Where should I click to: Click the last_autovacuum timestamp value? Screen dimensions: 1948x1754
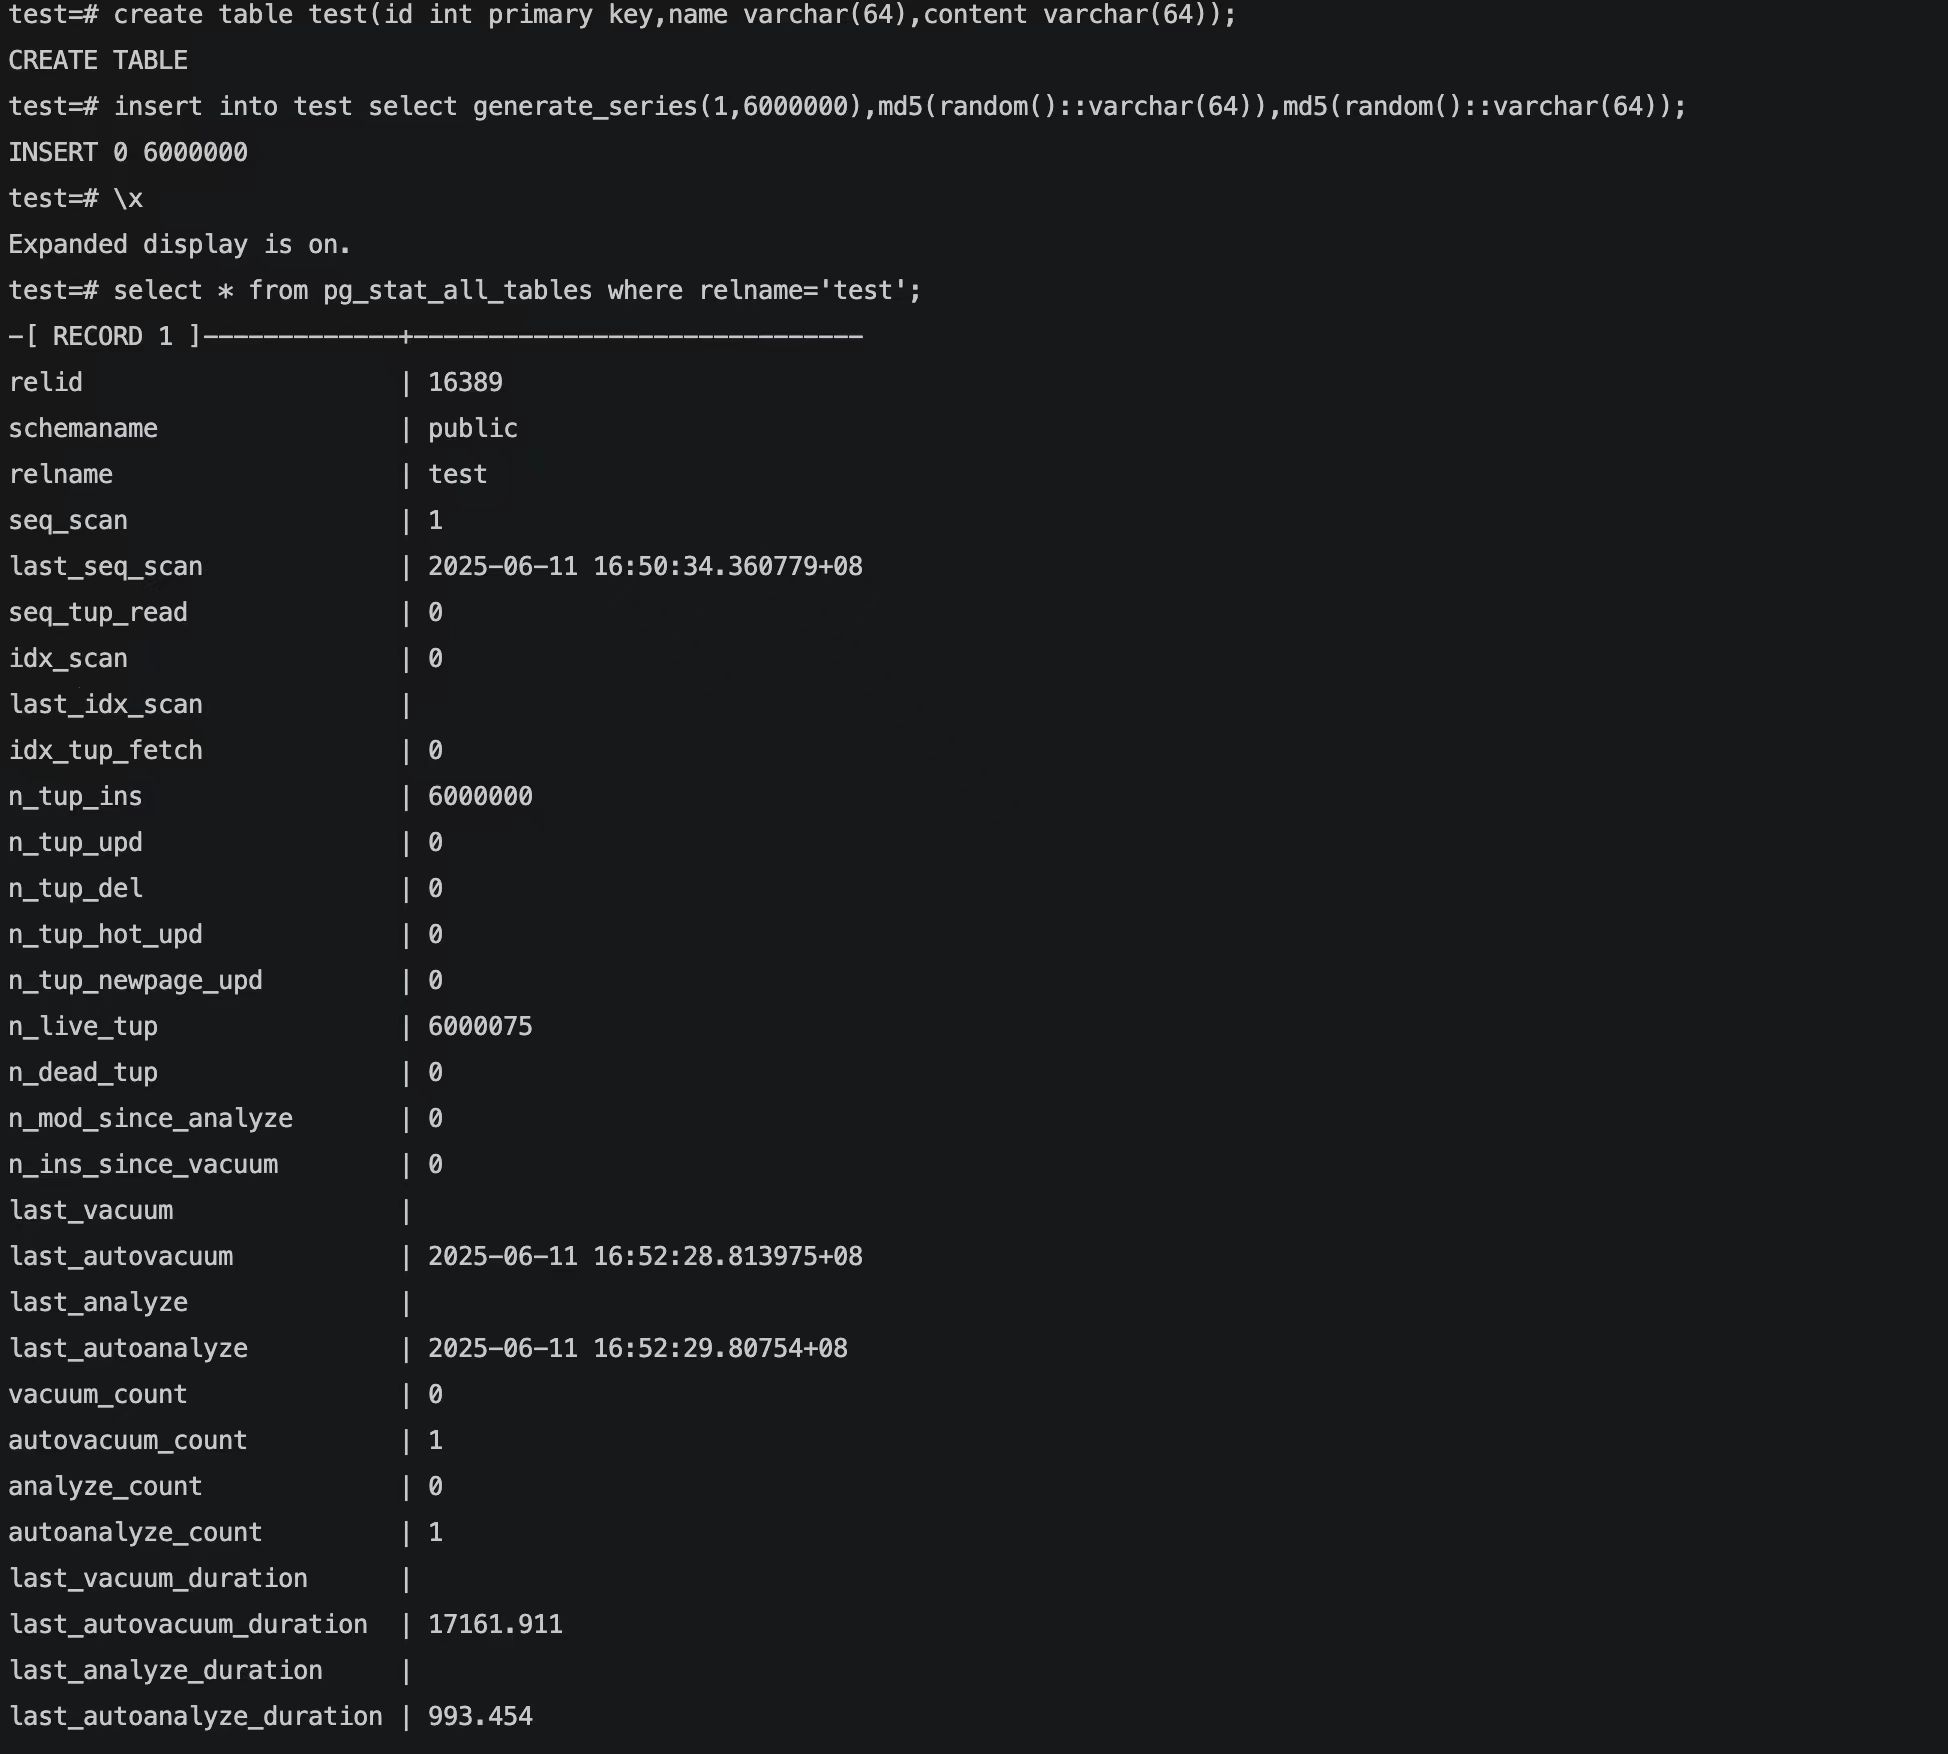coord(645,1256)
